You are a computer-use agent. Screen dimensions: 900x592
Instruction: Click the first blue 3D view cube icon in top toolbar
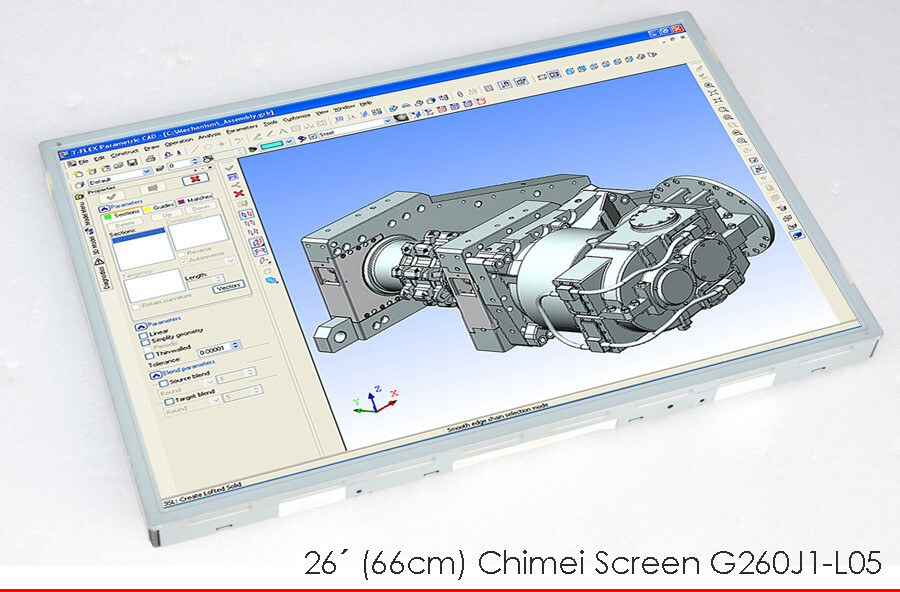(570, 72)
